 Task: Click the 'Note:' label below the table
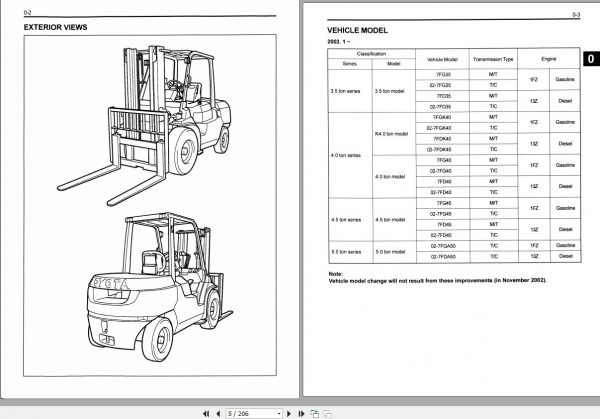336,274
